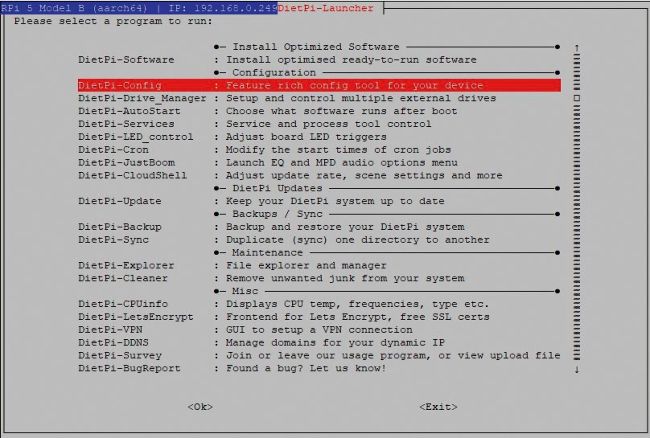Click 'Remove unwanted junk from your system'
Viewport: 650px width, 438px height.
pyautogui.click(x=345, y=278)
